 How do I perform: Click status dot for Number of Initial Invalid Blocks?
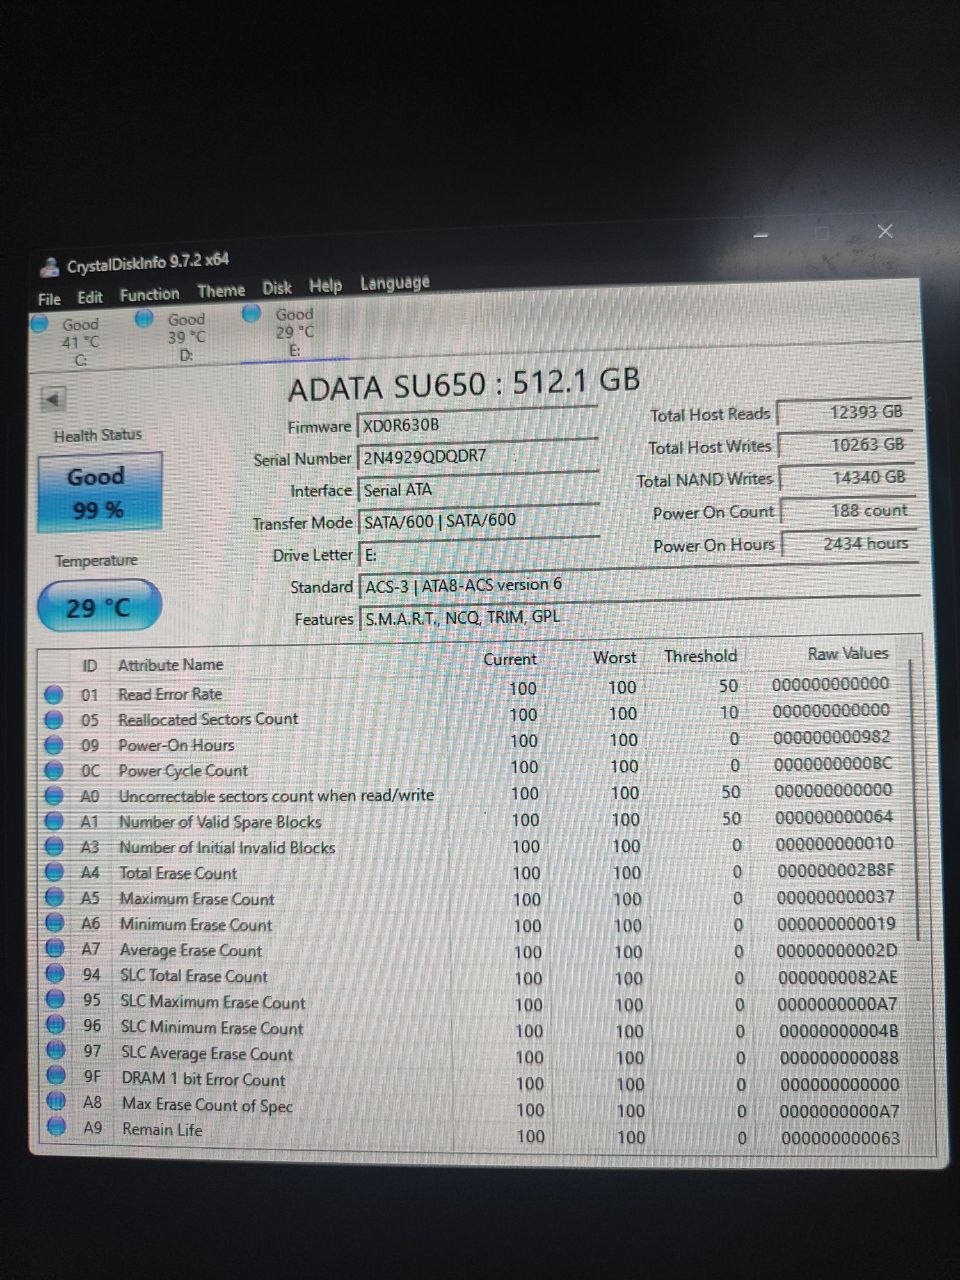tap(55, 848)
